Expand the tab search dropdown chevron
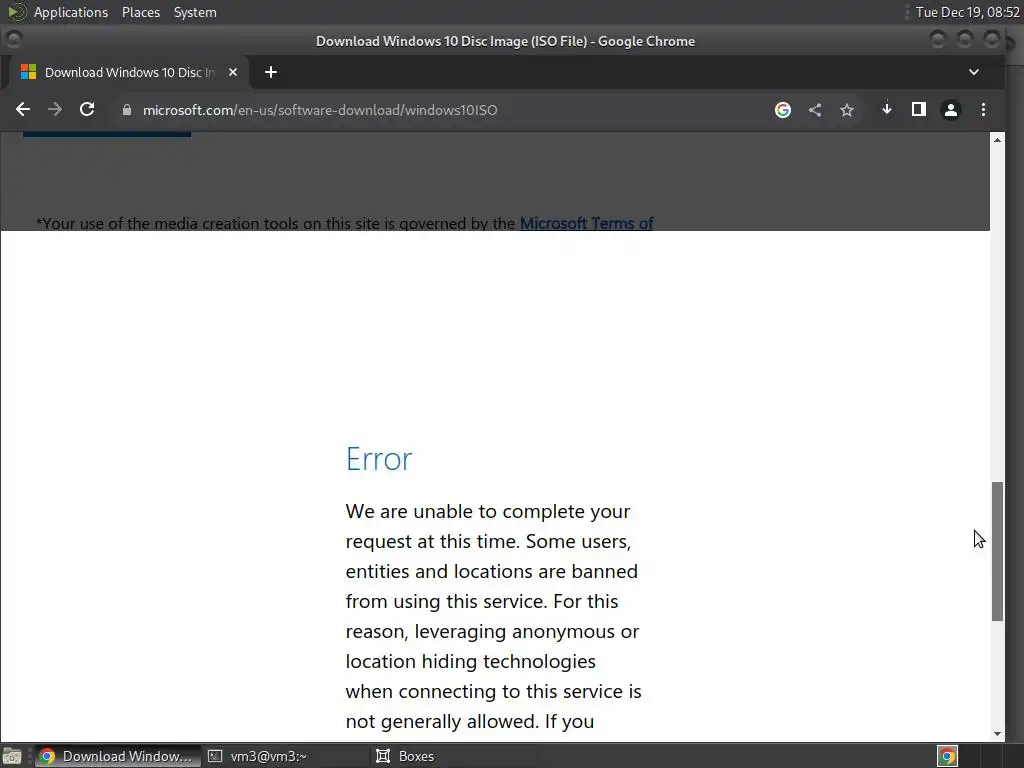The image size is (1024, 768). coord(974,72)
